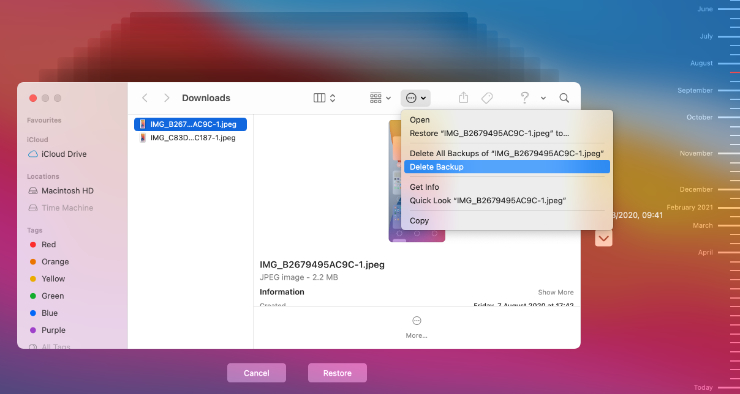Click the Cancel button
740x394 pixels.
coord(256,373)
